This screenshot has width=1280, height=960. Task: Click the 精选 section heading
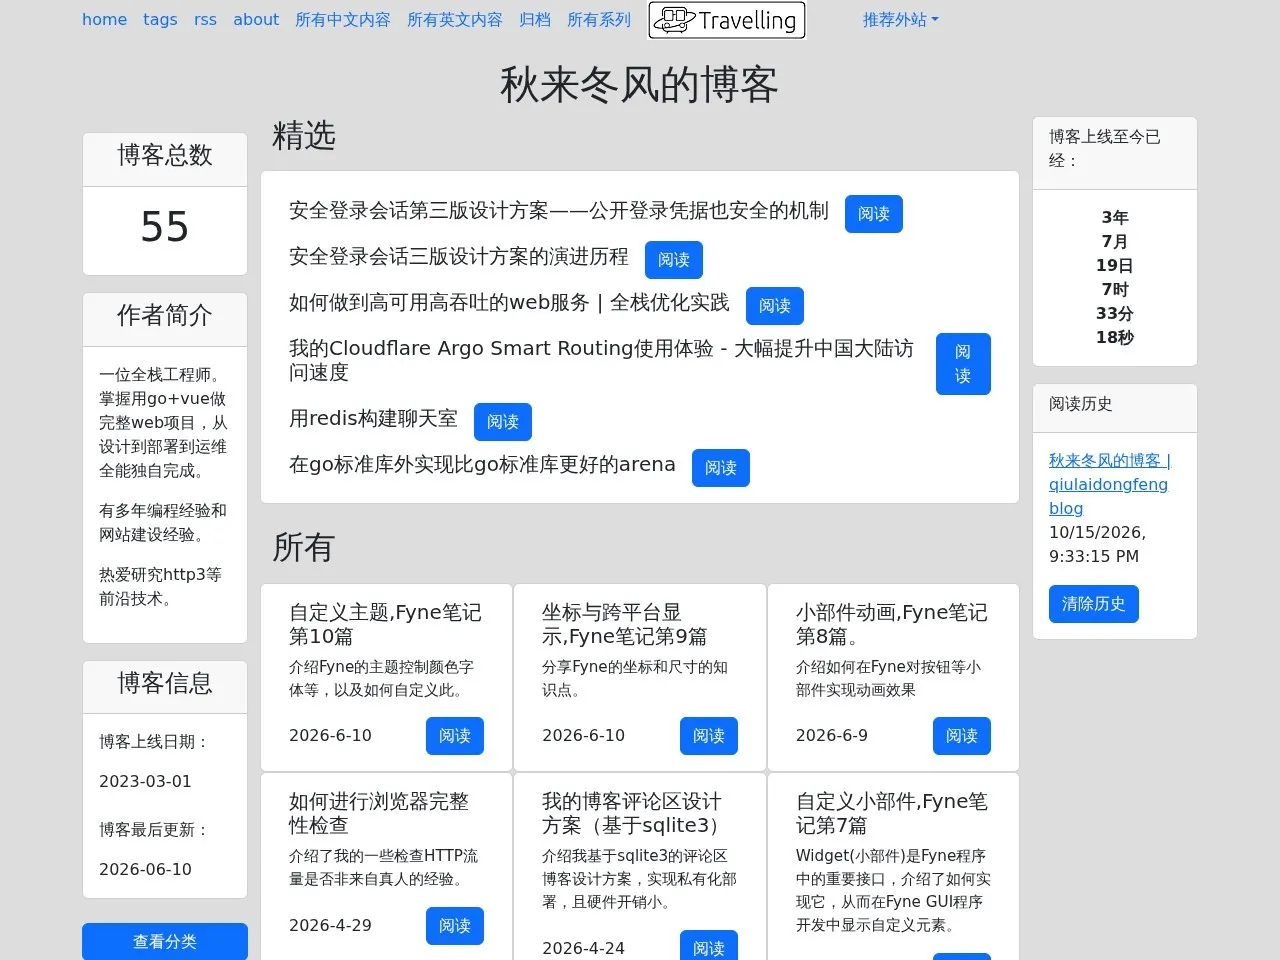click(304, 135)
